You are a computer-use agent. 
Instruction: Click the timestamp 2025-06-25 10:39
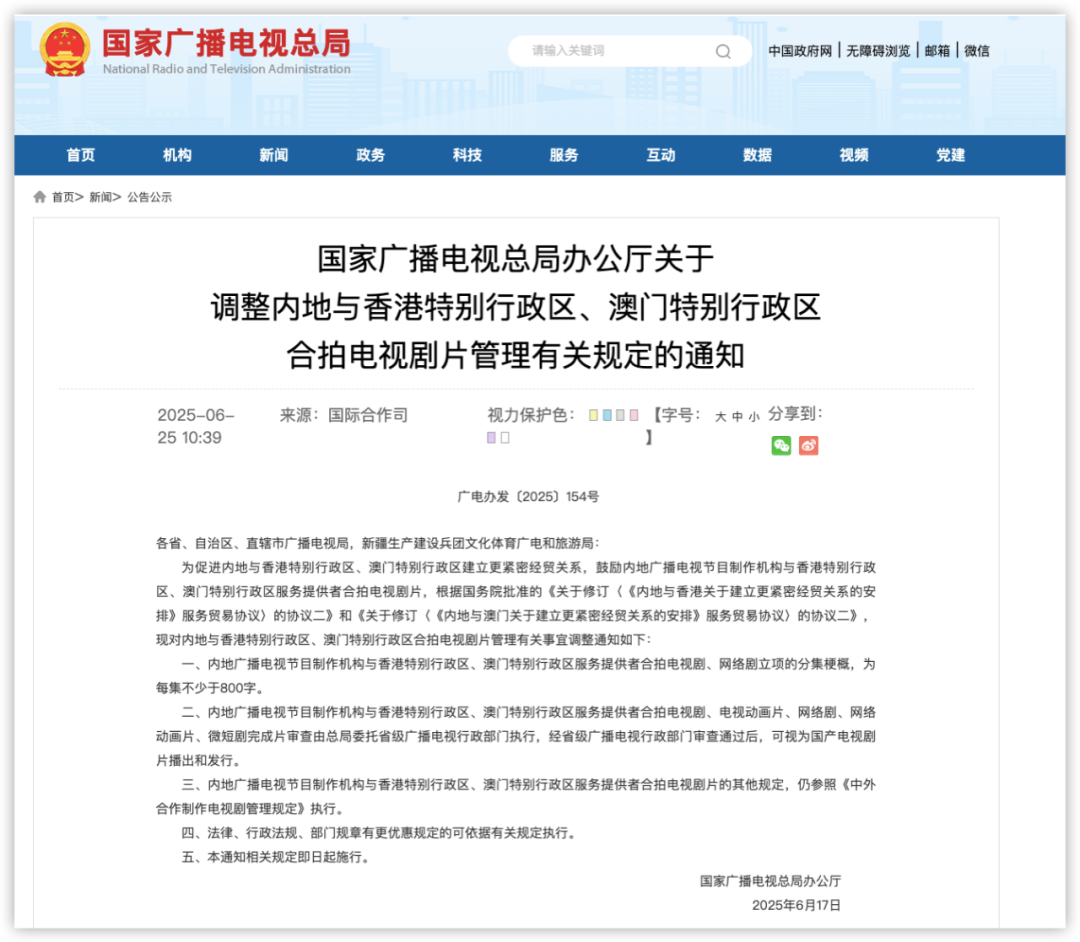click(x=196, y=426)
